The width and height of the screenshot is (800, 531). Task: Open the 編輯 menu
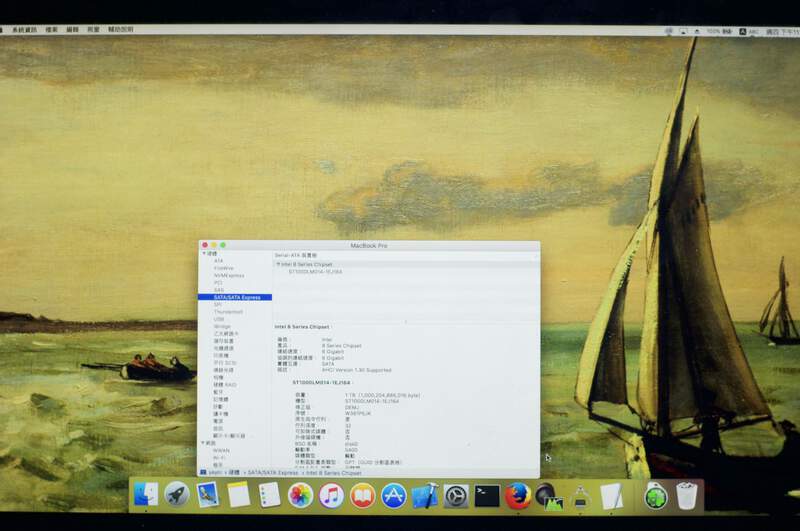click(72, 30)
